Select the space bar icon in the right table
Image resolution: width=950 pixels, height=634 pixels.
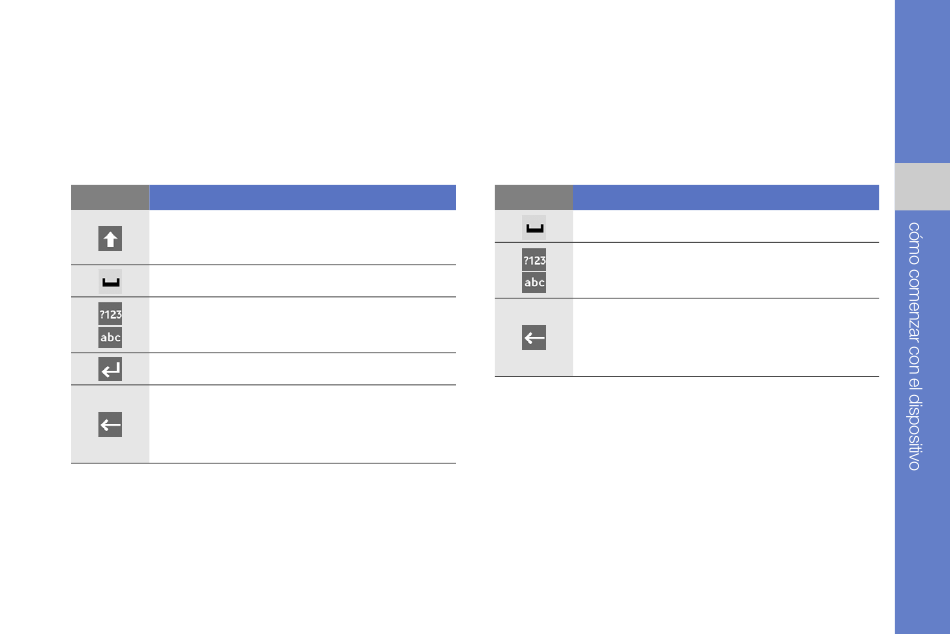(534, 227)
